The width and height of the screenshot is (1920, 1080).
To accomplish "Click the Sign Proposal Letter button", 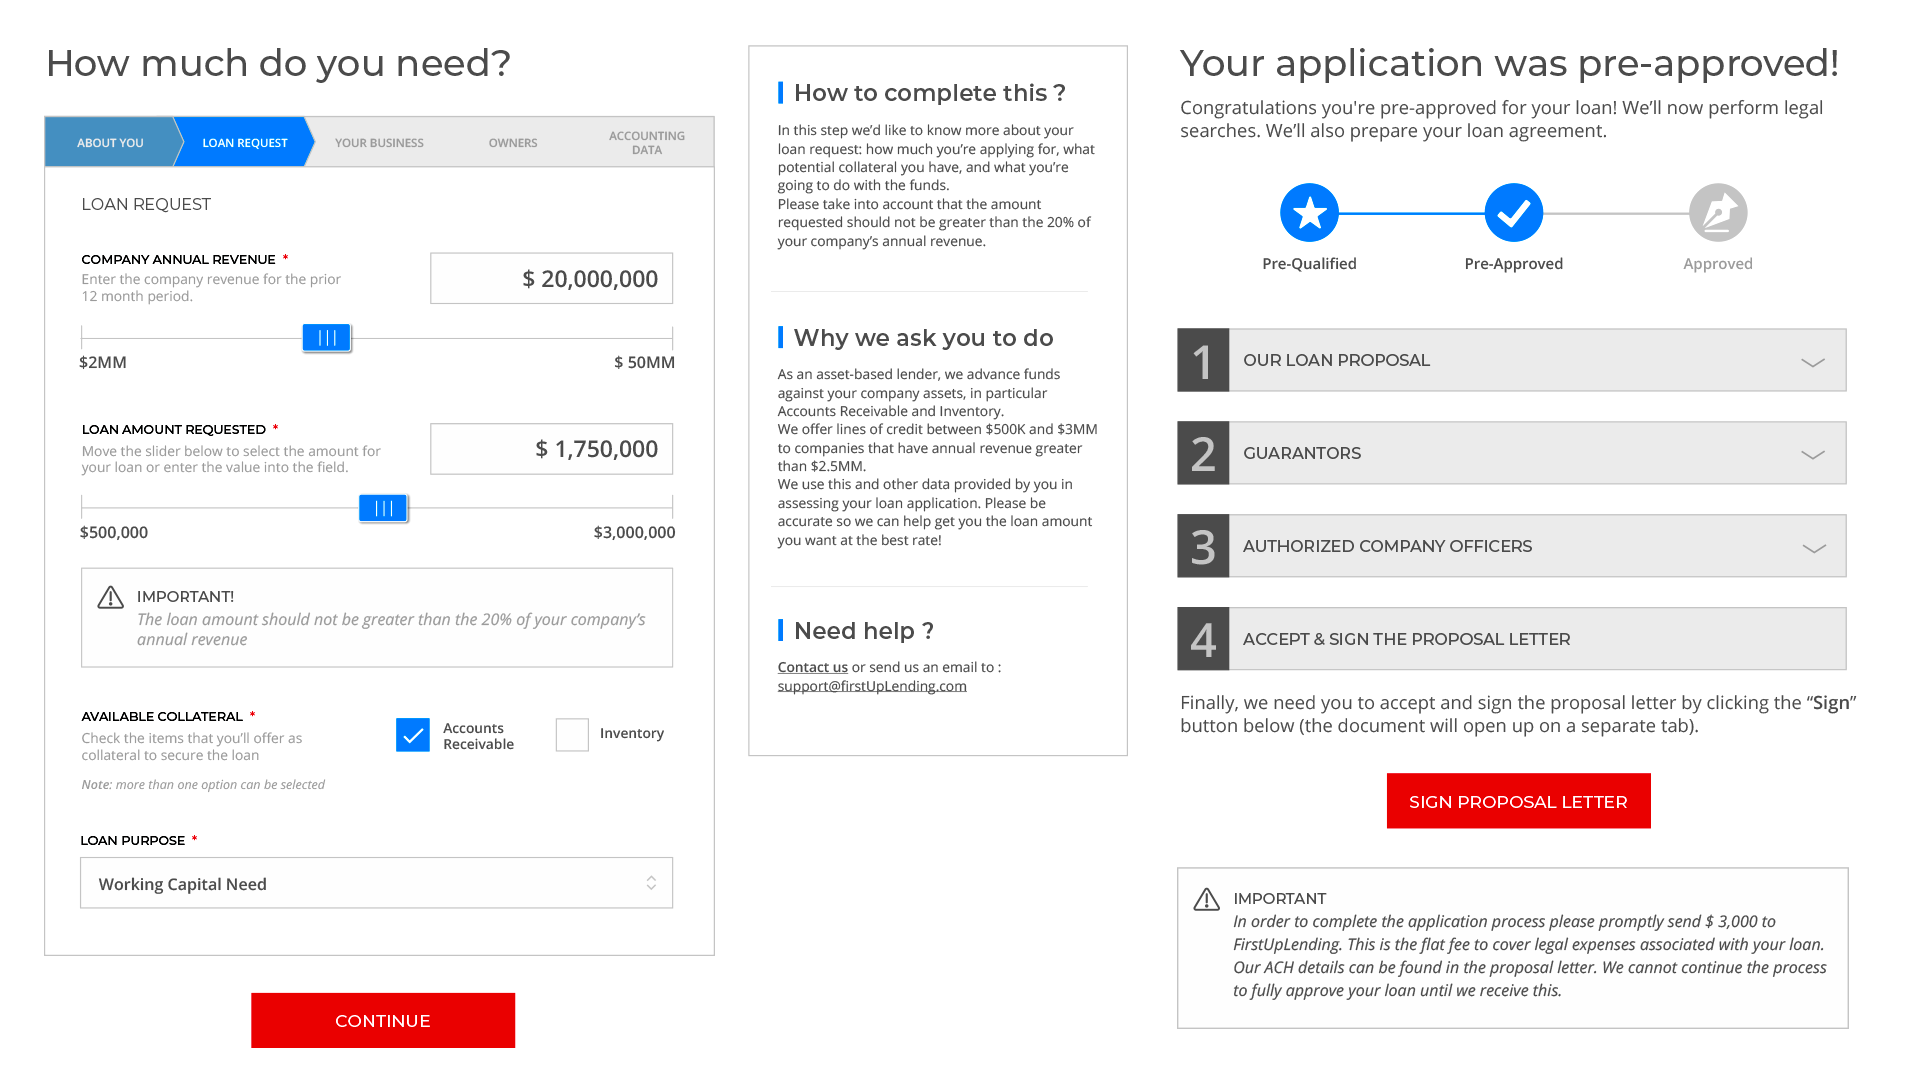I will tap(1518, 801).
